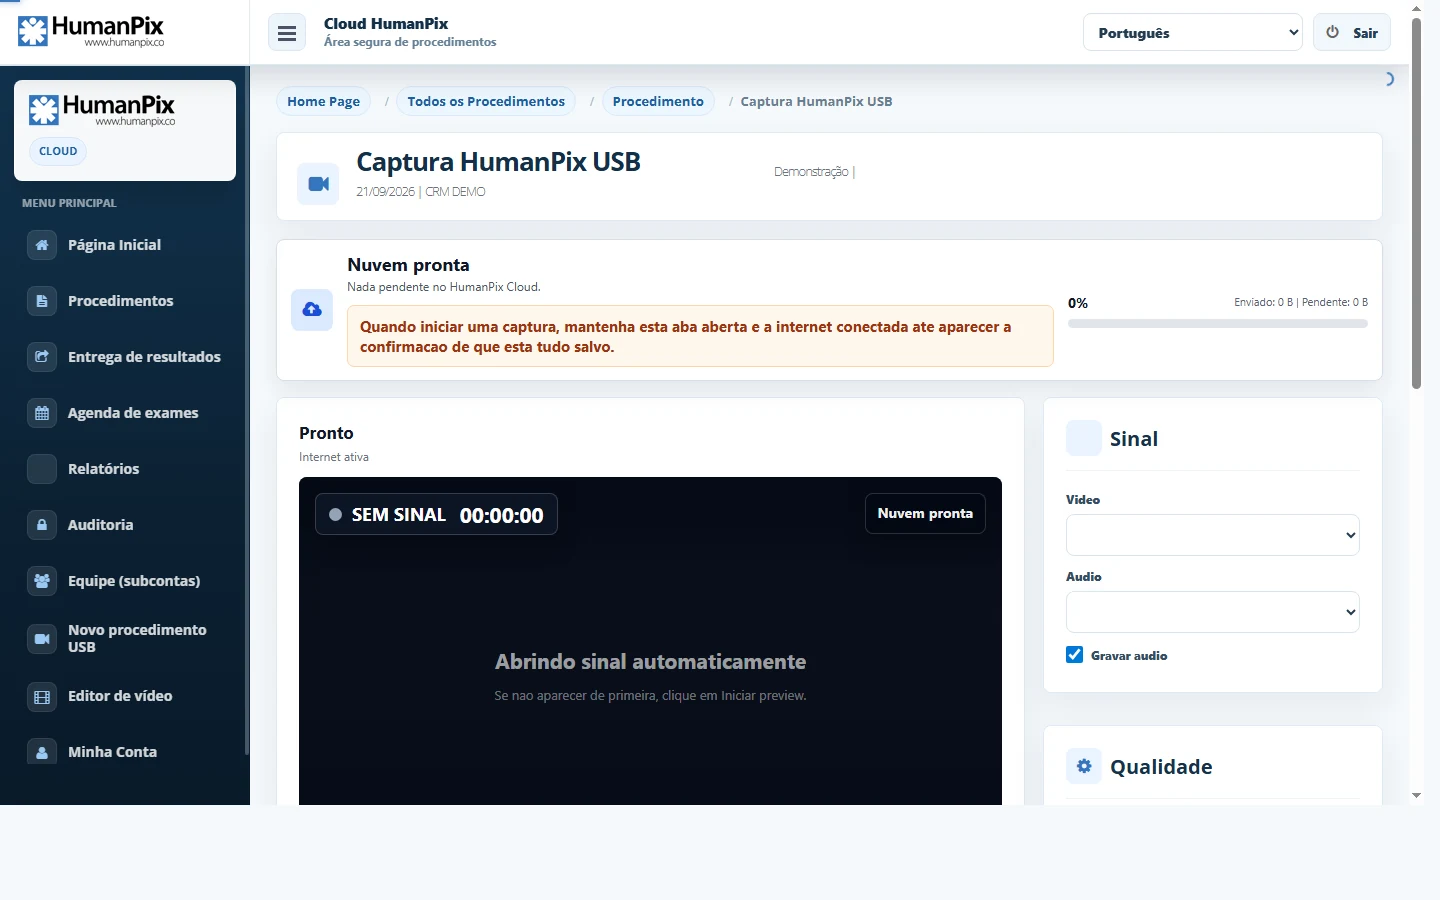Click the empty icon box beside Sinal

click(x=1084, y=438)
